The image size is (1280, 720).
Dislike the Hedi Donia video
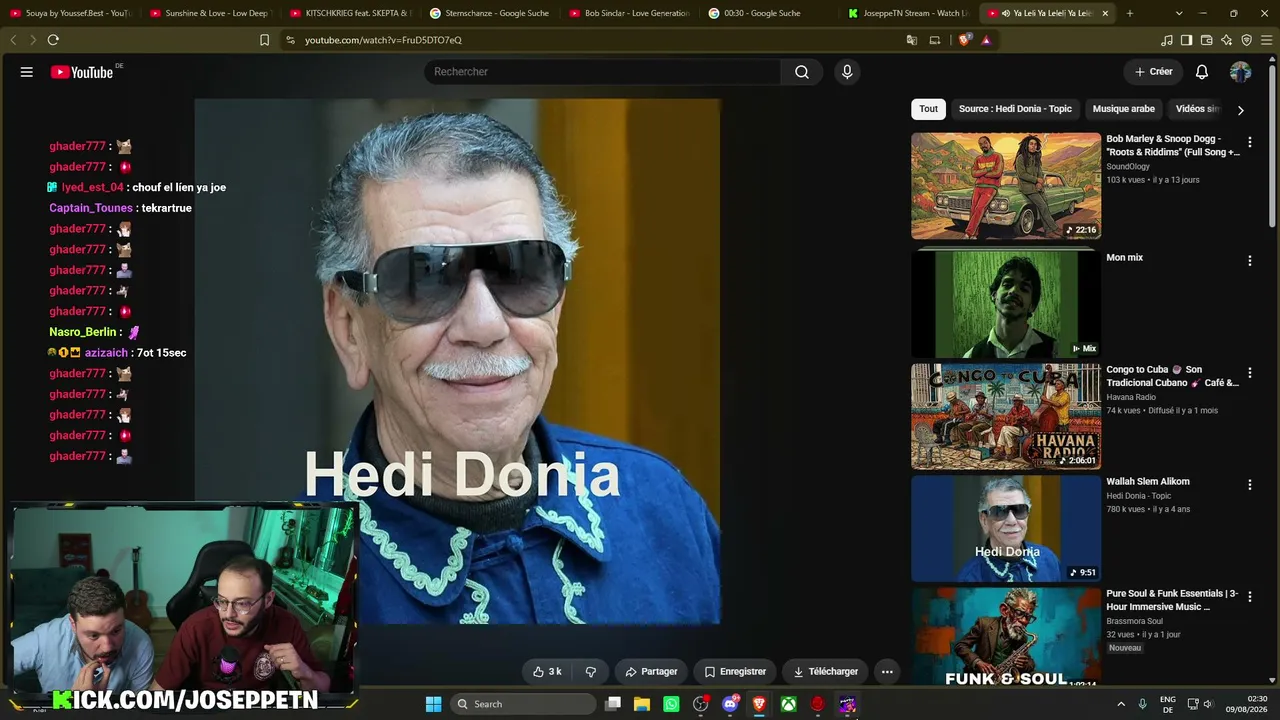pyautogui.click(x=590, y=672)
